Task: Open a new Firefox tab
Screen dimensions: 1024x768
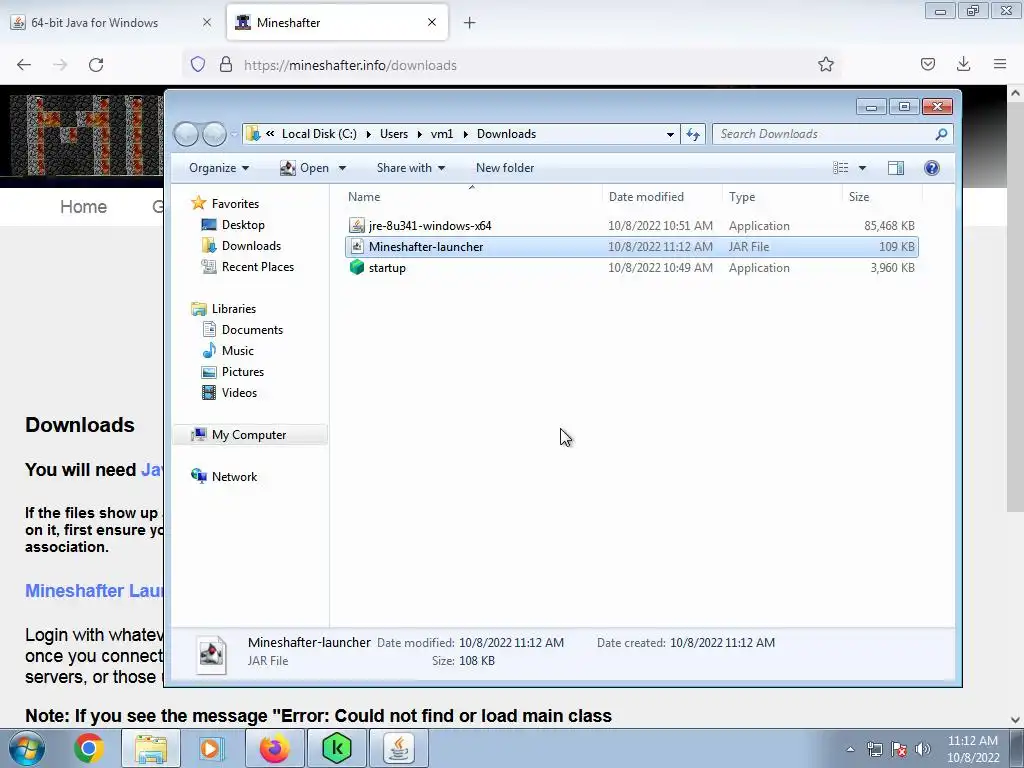Action: coord(470,23)
